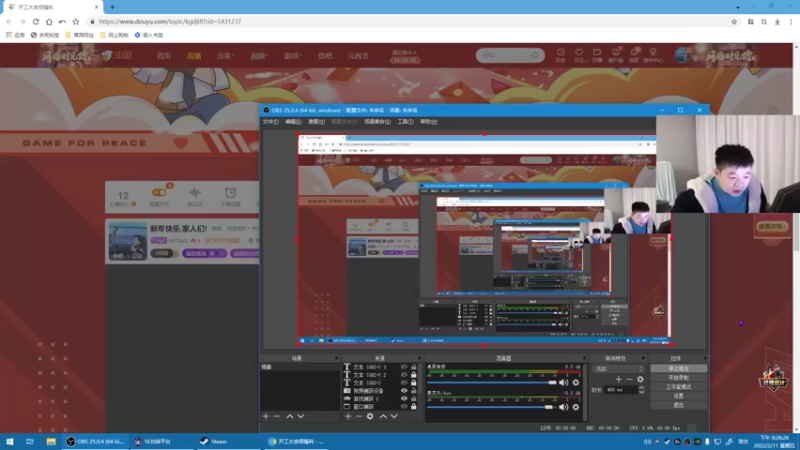Viewport: 800px width, 450px height.
Task: Move scene up with arrow in Scenes panel
Action: (290, 416)
